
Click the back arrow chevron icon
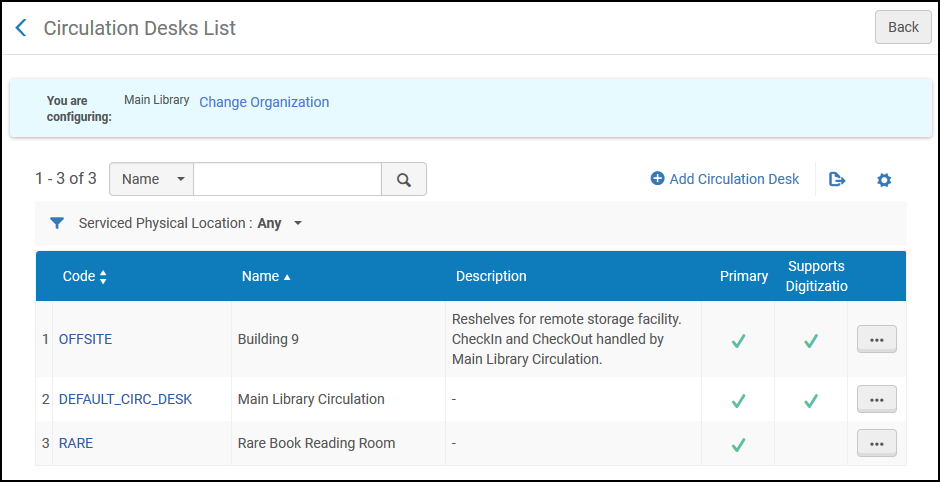click(21, 28)
